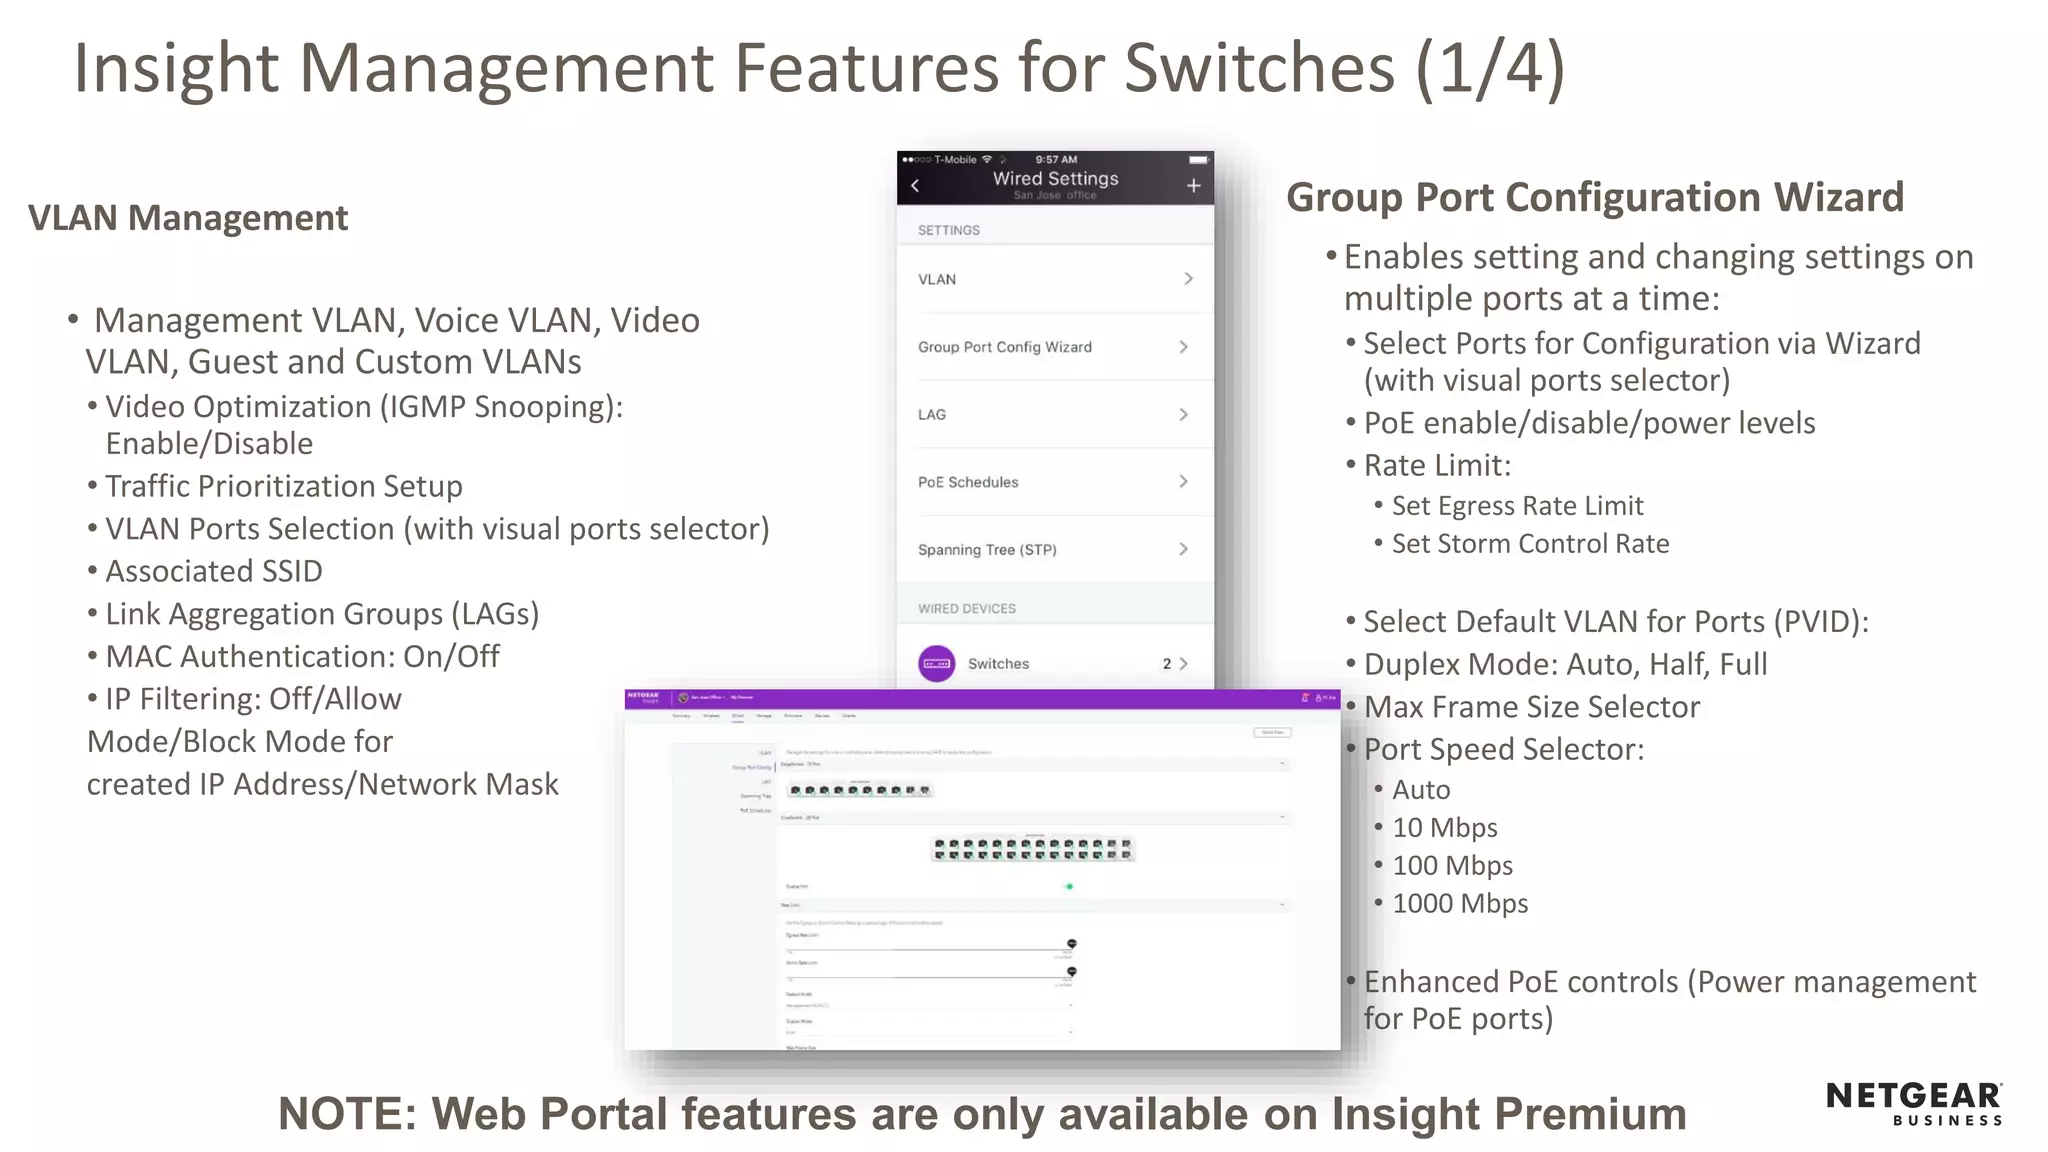Select the first port on the 10-port switch
This screenshot has width=2048, height=1152.
tap(795, 790)
